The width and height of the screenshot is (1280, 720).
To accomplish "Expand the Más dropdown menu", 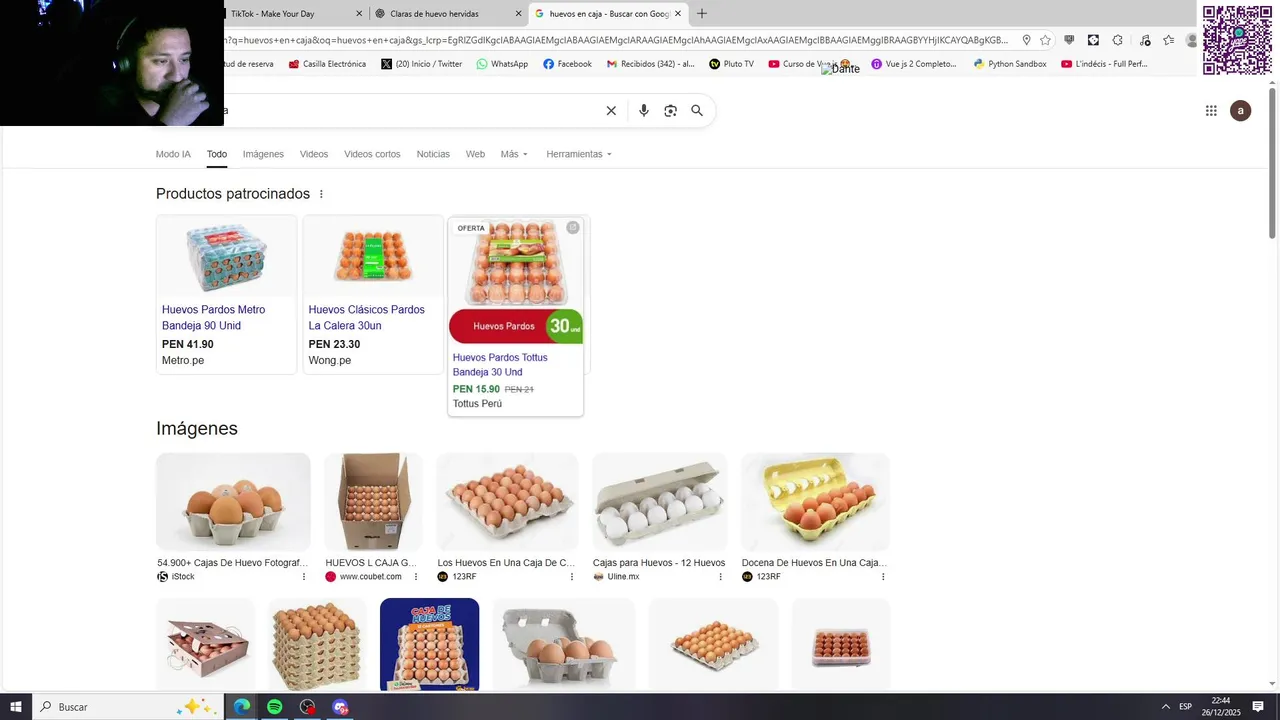I will (x=514, y=154).
